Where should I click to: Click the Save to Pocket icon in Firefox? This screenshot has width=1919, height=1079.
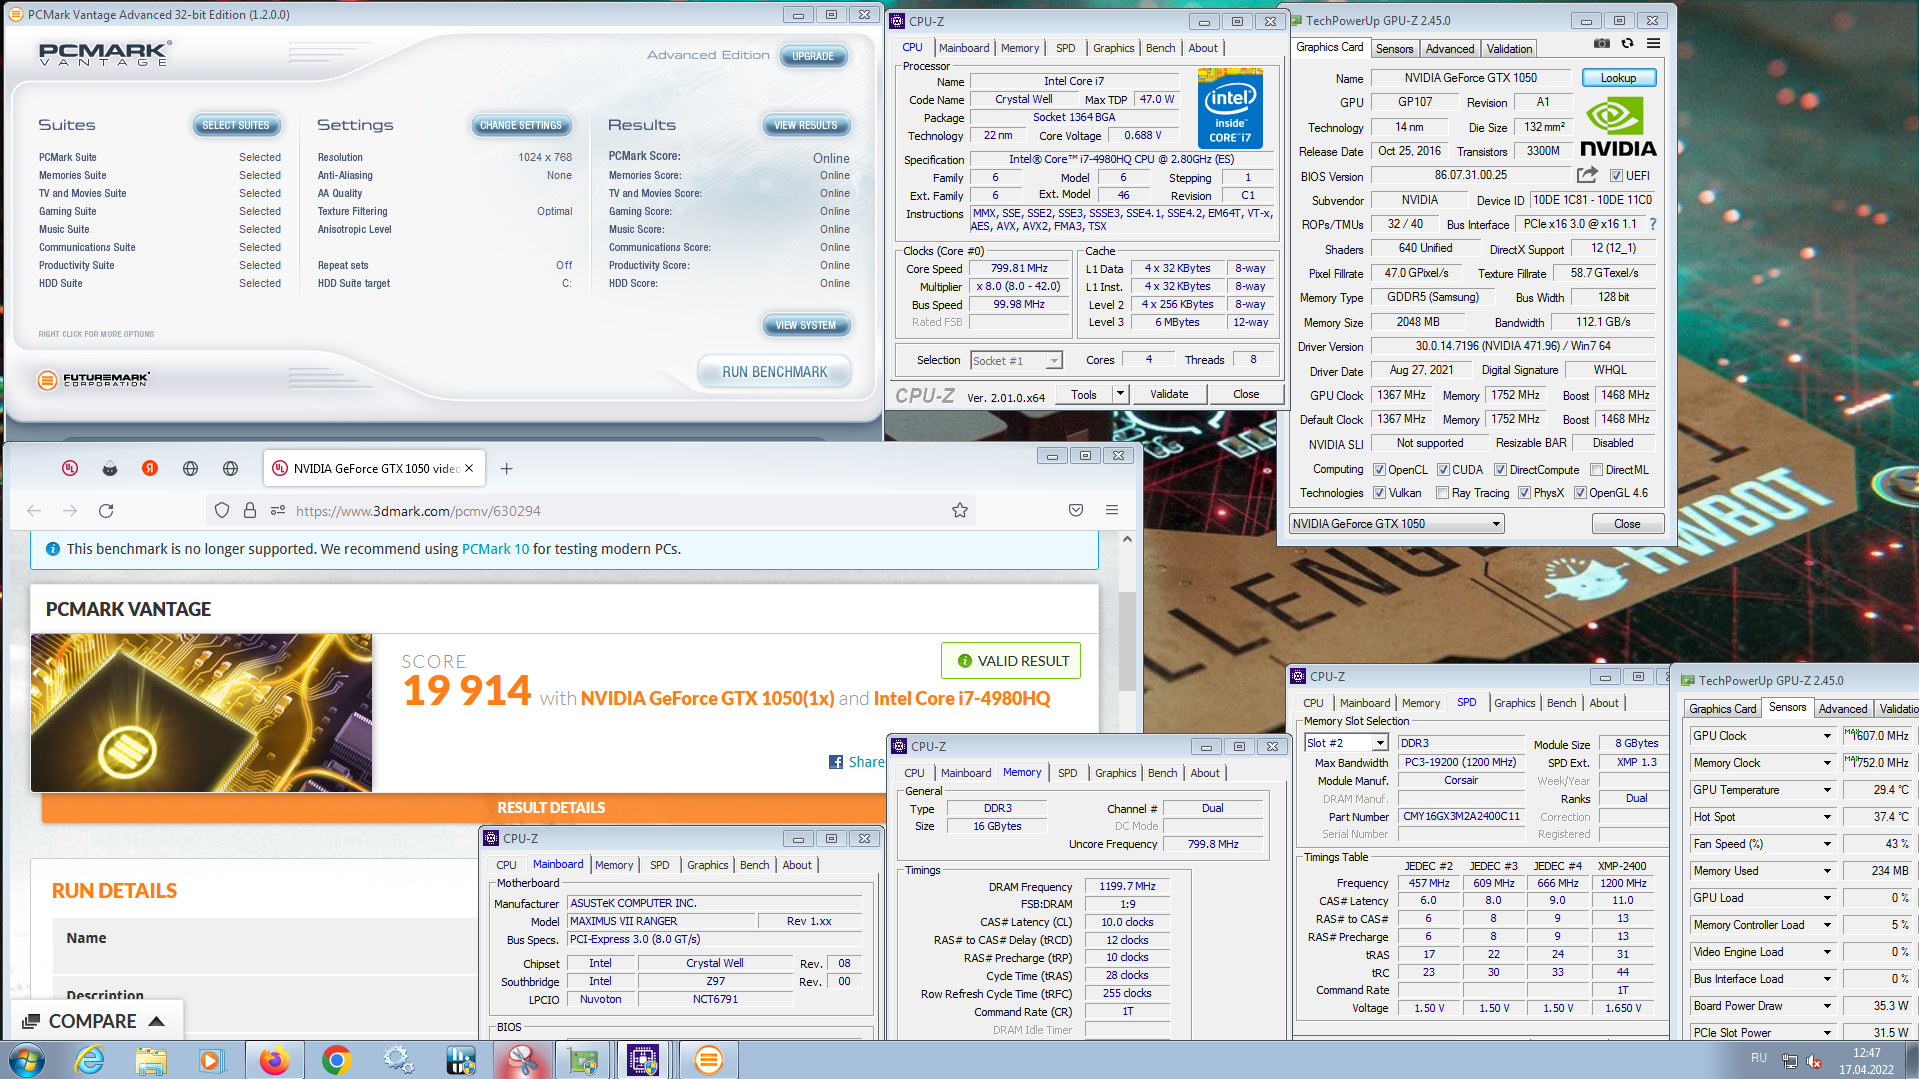tap(1076, 511)
